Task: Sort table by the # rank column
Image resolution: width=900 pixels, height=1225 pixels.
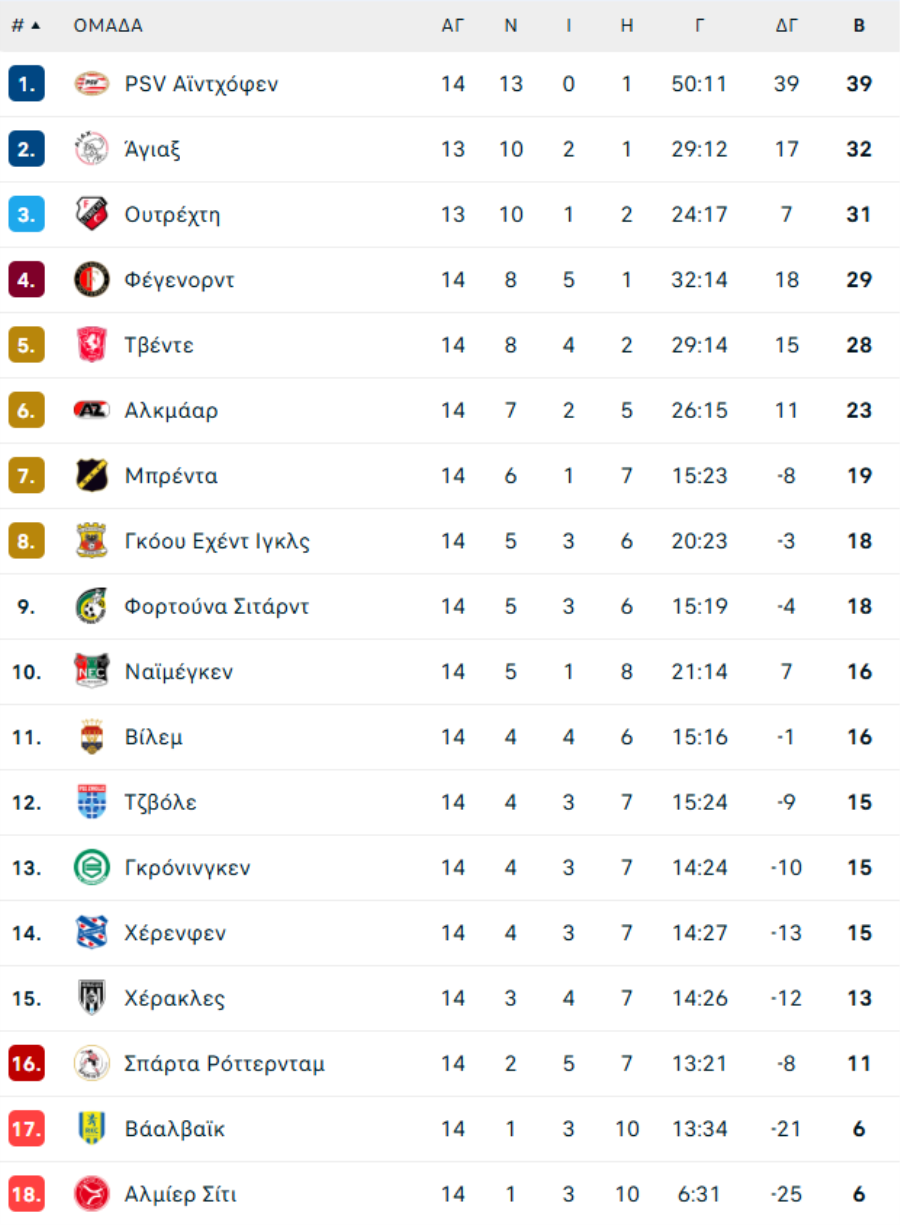Action: 26,26
